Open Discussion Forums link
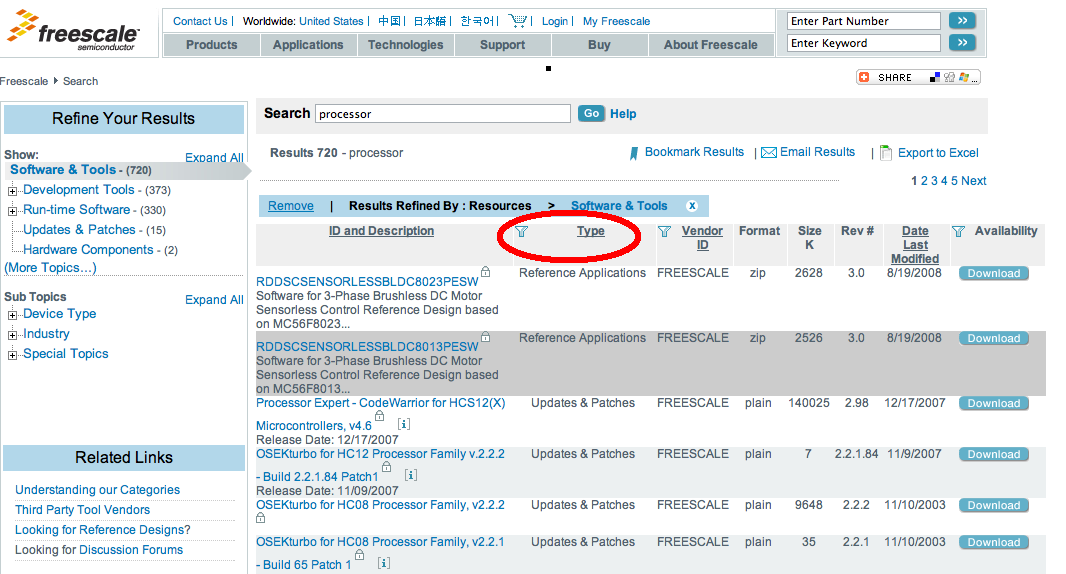 (131, 550)
